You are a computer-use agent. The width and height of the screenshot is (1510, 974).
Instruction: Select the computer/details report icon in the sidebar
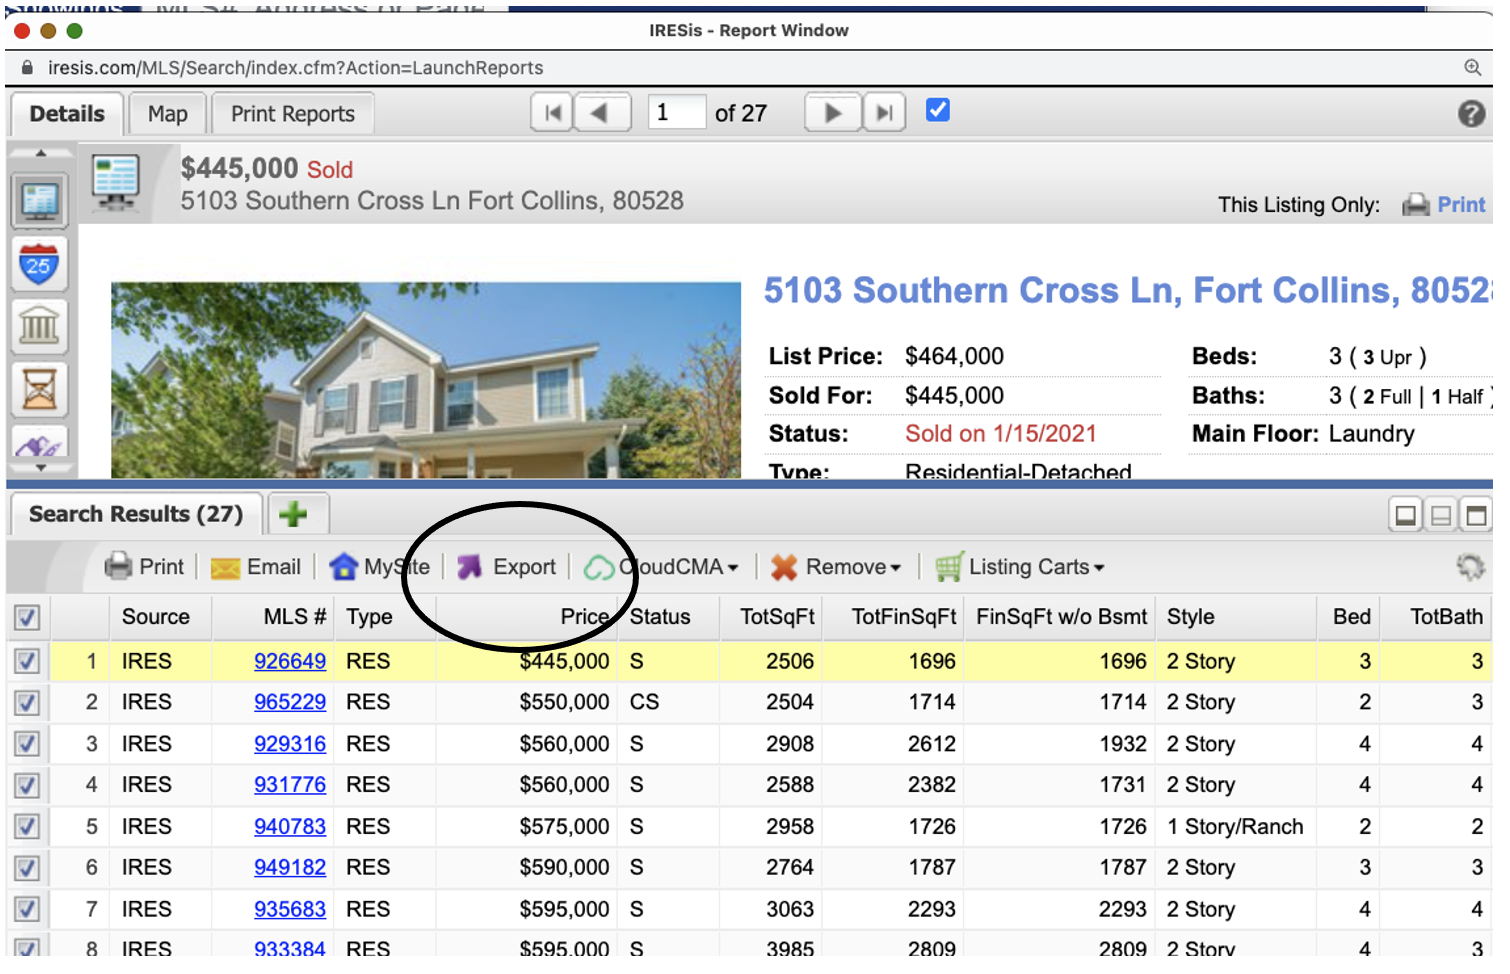coord(39,200)
